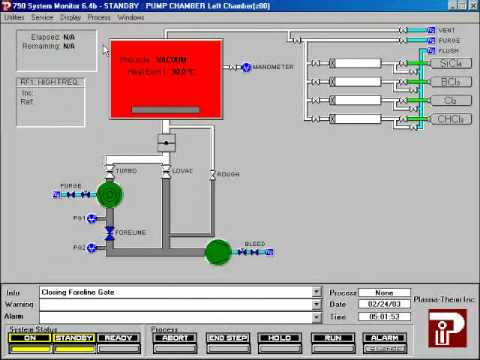Click the SiCl4 mass flow controller box

(x=355, y=63)
